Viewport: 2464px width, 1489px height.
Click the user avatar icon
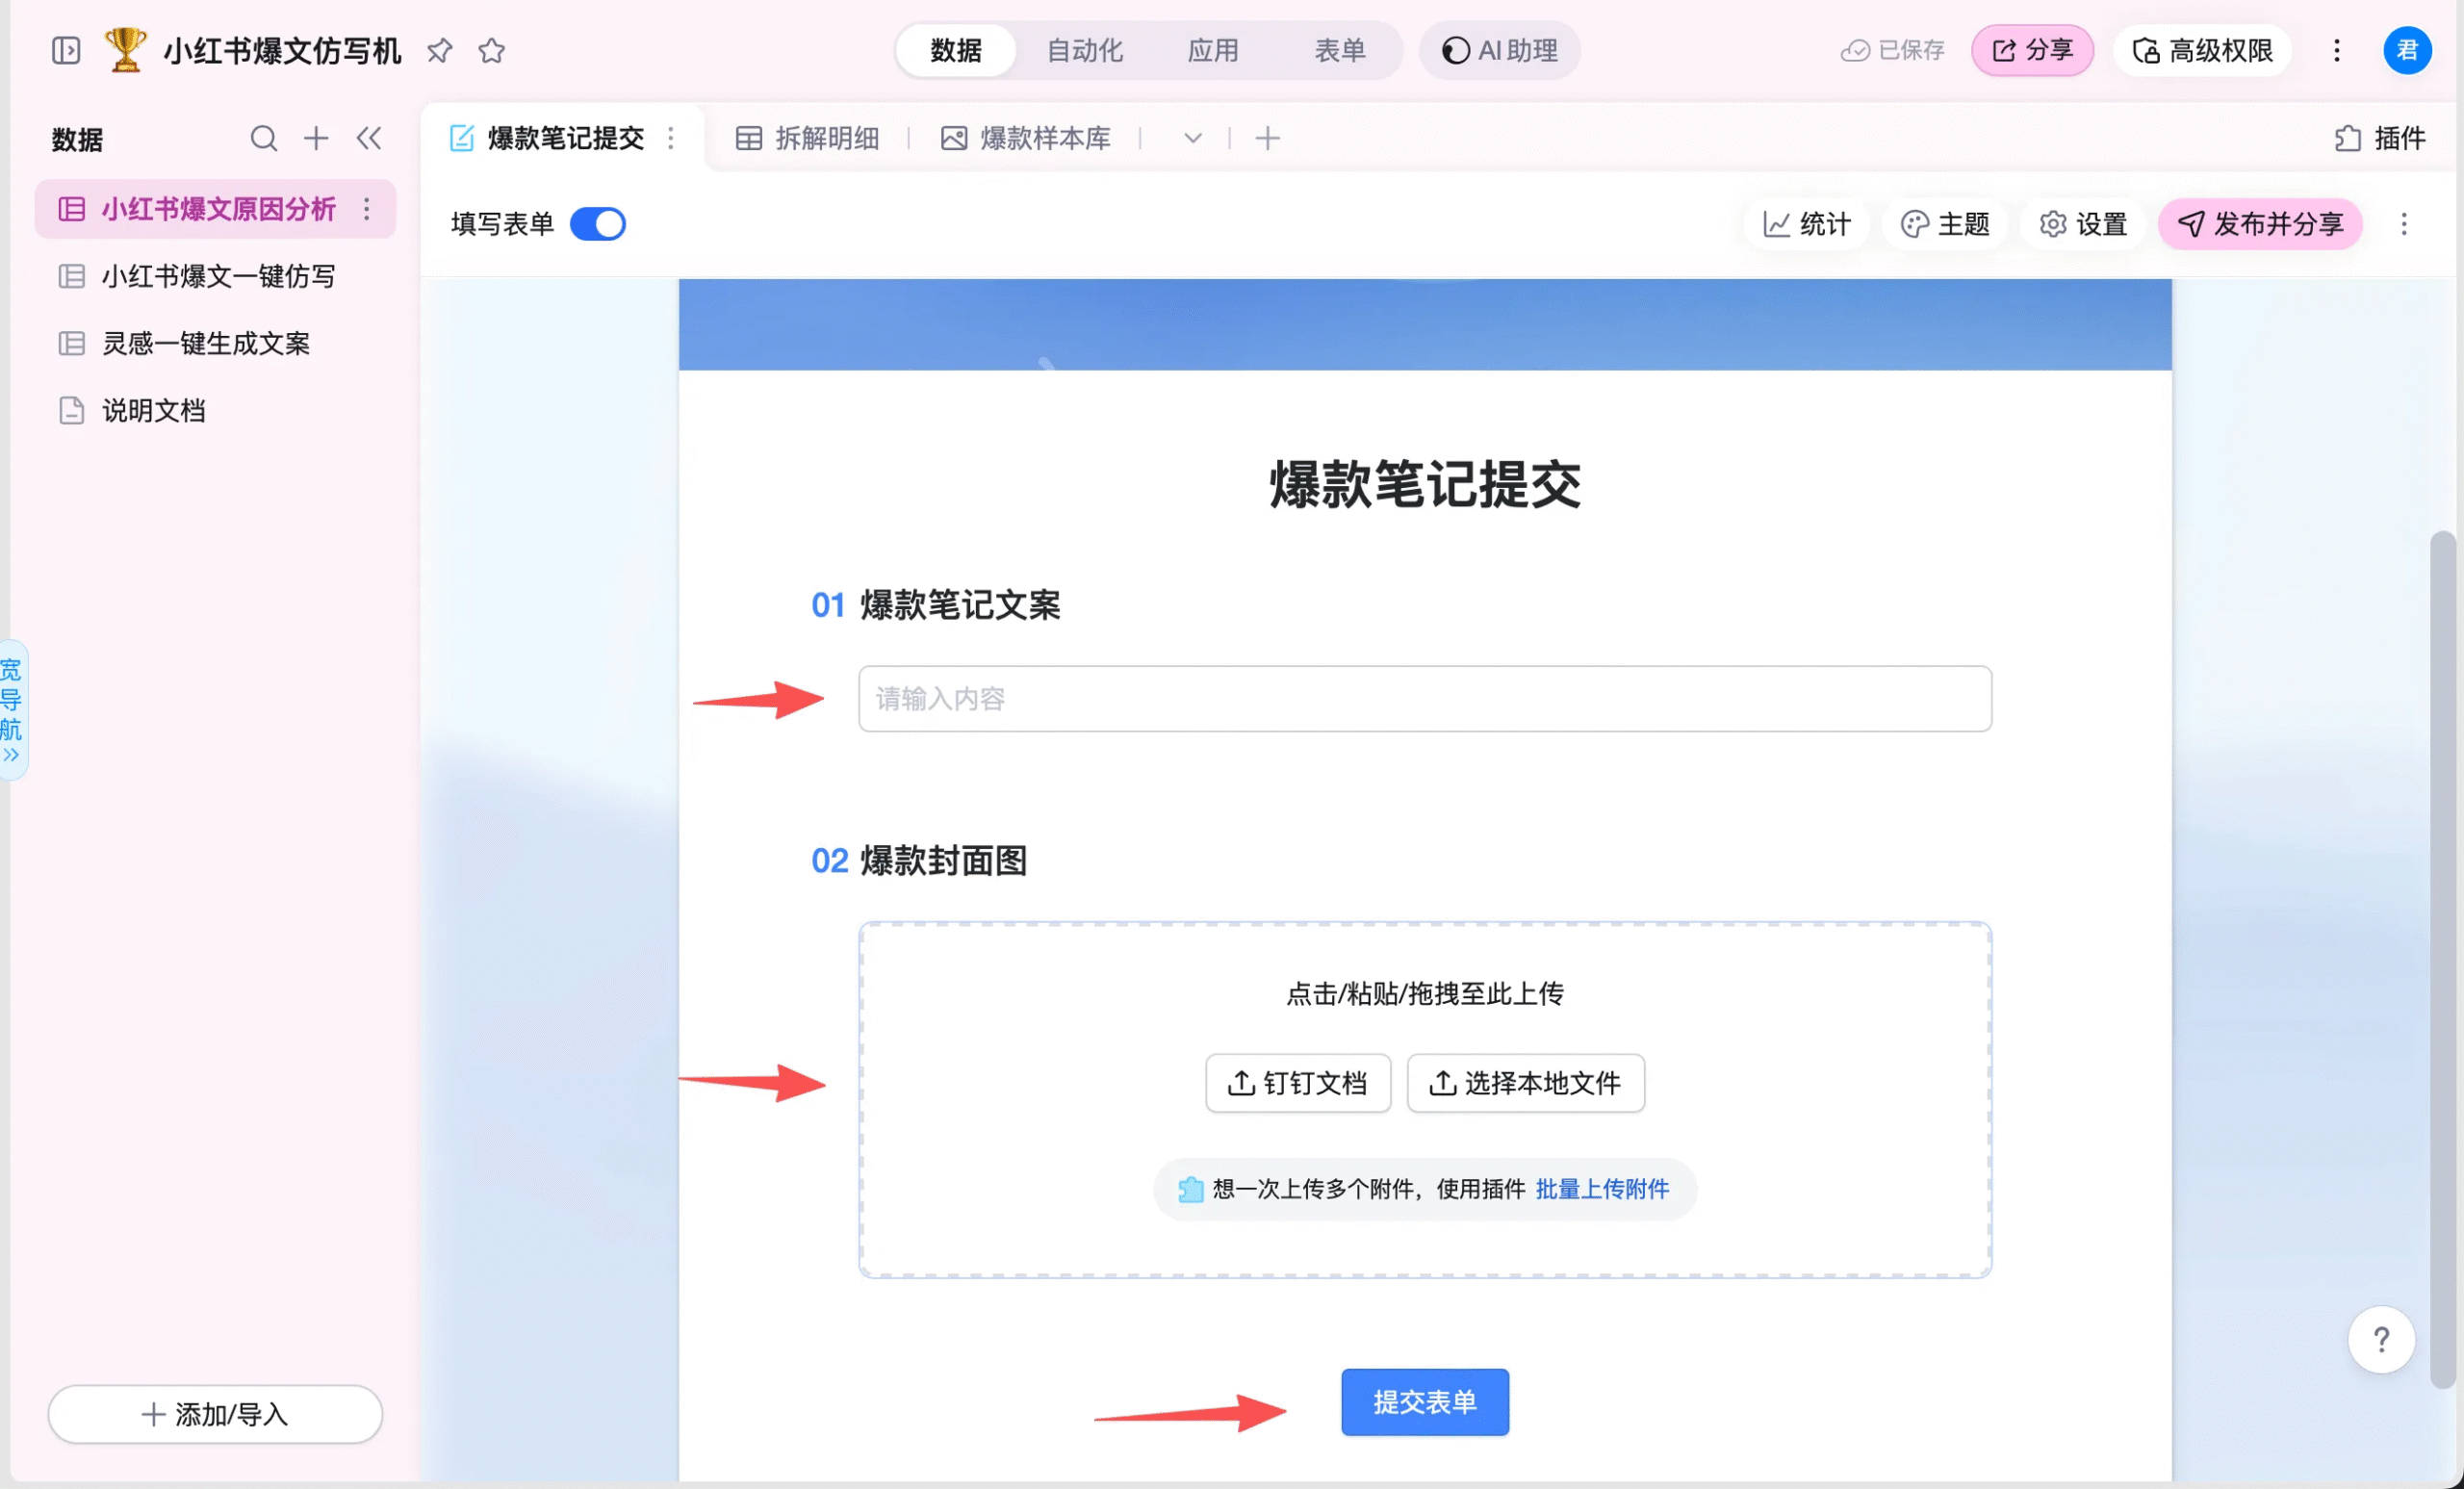coord(2407,50)
